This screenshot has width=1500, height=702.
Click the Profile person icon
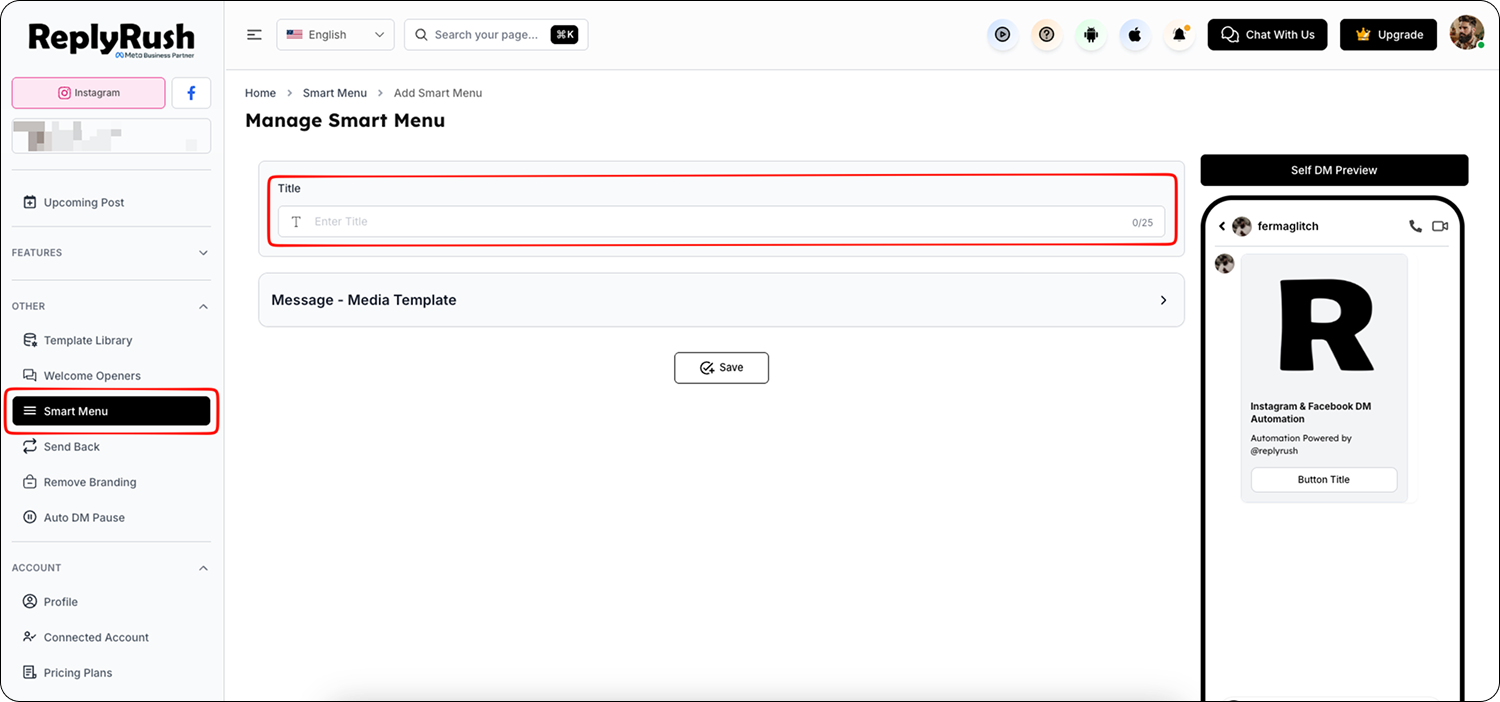click(30, 602)
